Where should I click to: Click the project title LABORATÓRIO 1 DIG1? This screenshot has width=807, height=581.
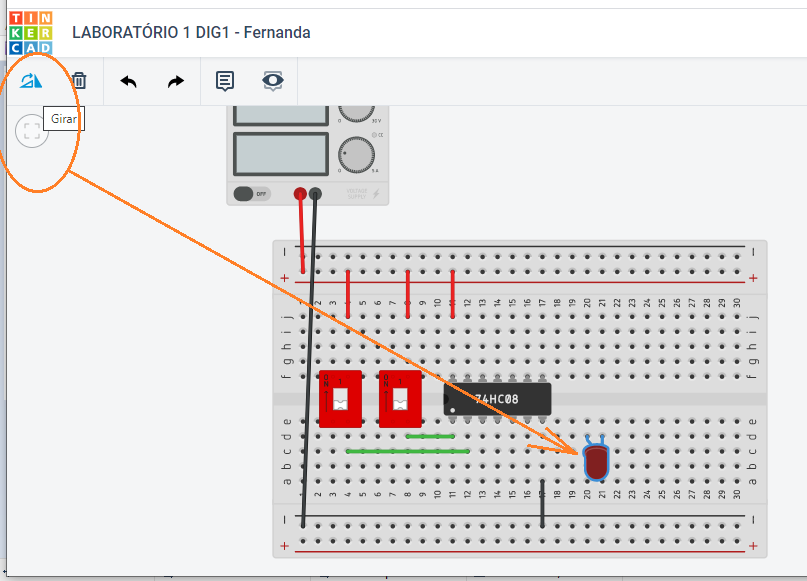191,32
